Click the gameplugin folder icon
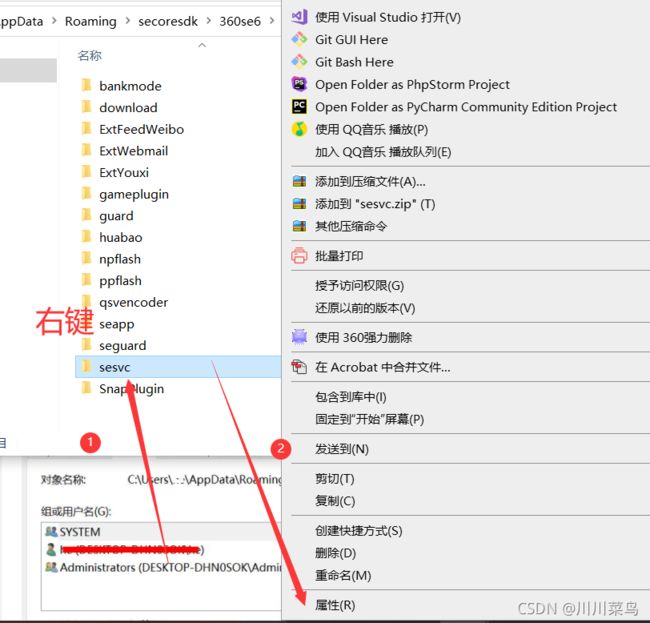 coord(86,193)
